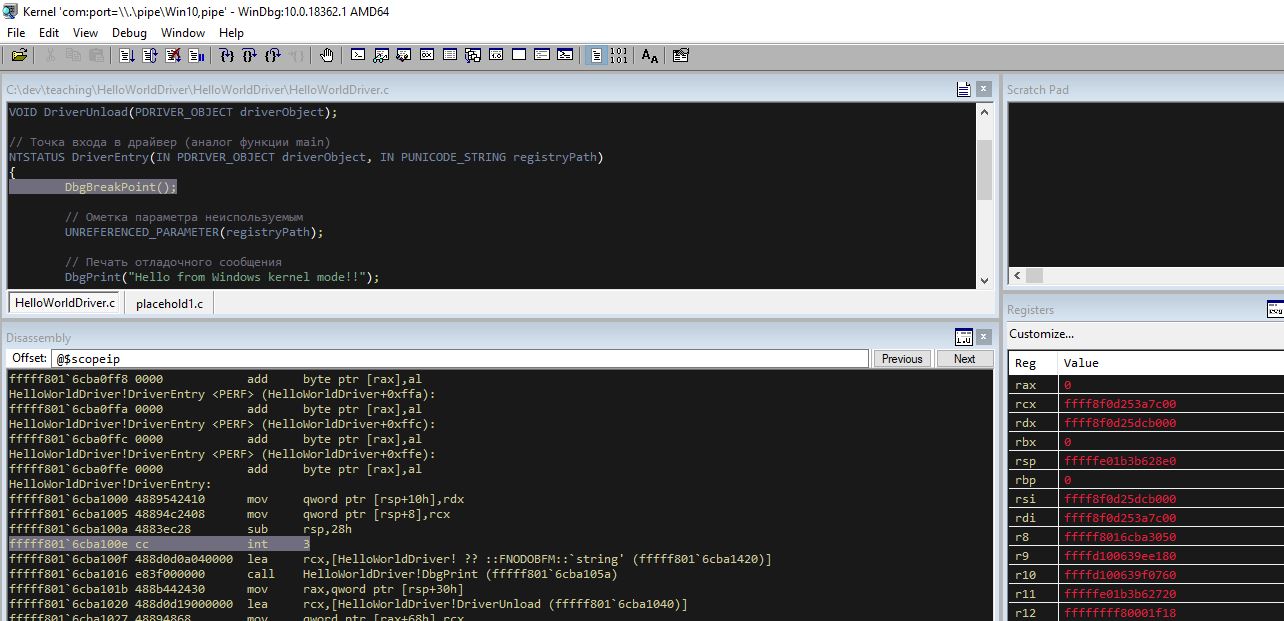Image resolution: width=1284 pixels, height=621 pixels.
Task: Open the Command window toolbar icon
Action: [357, 55]
